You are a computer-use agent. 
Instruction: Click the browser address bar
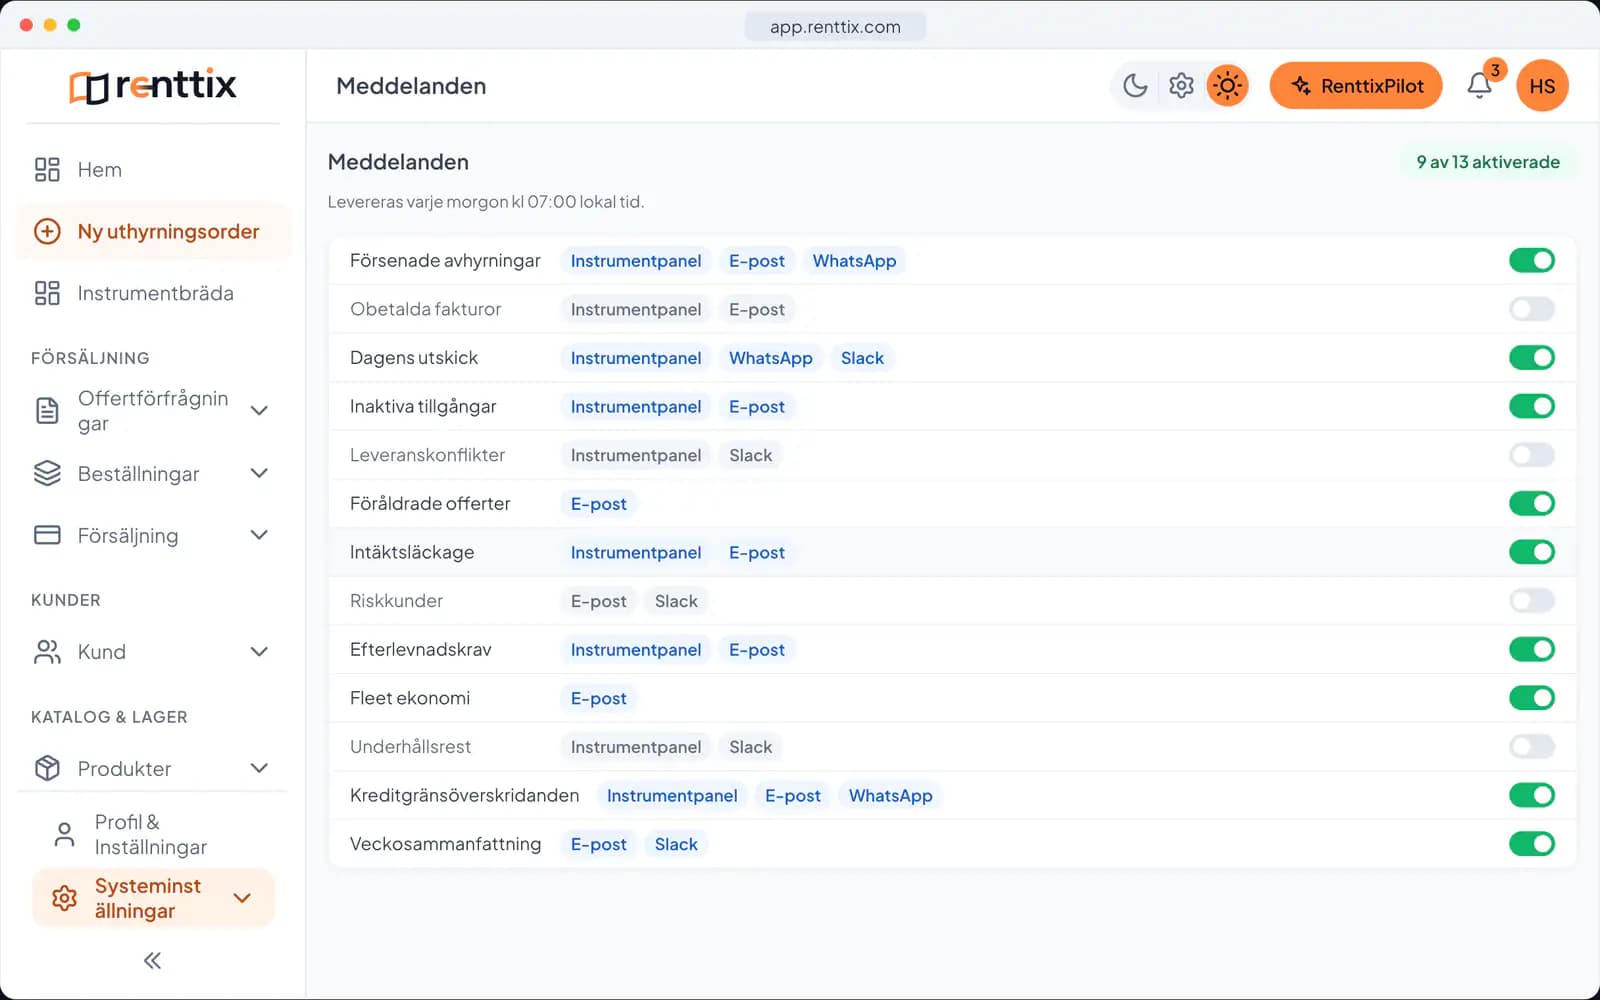835,27
